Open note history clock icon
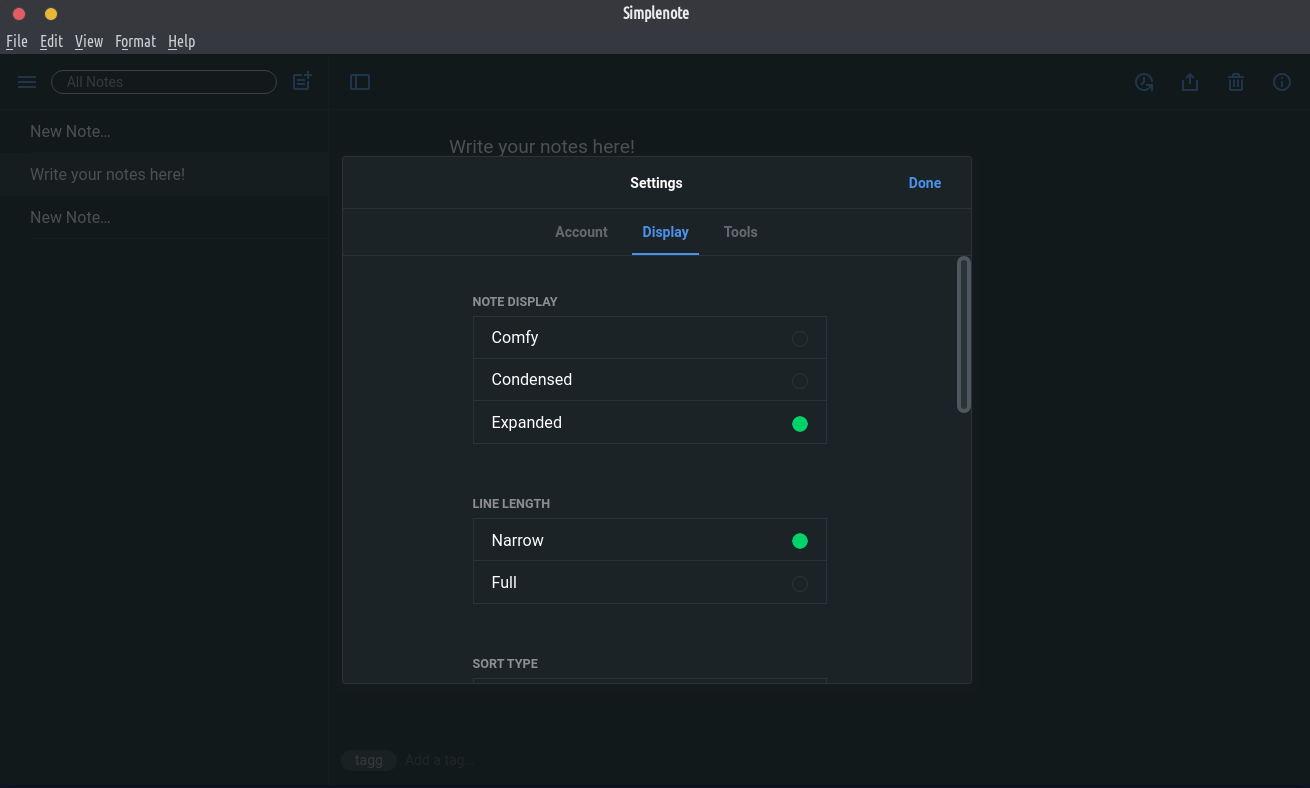The image size is (1310, 788). pos(1144,82)
